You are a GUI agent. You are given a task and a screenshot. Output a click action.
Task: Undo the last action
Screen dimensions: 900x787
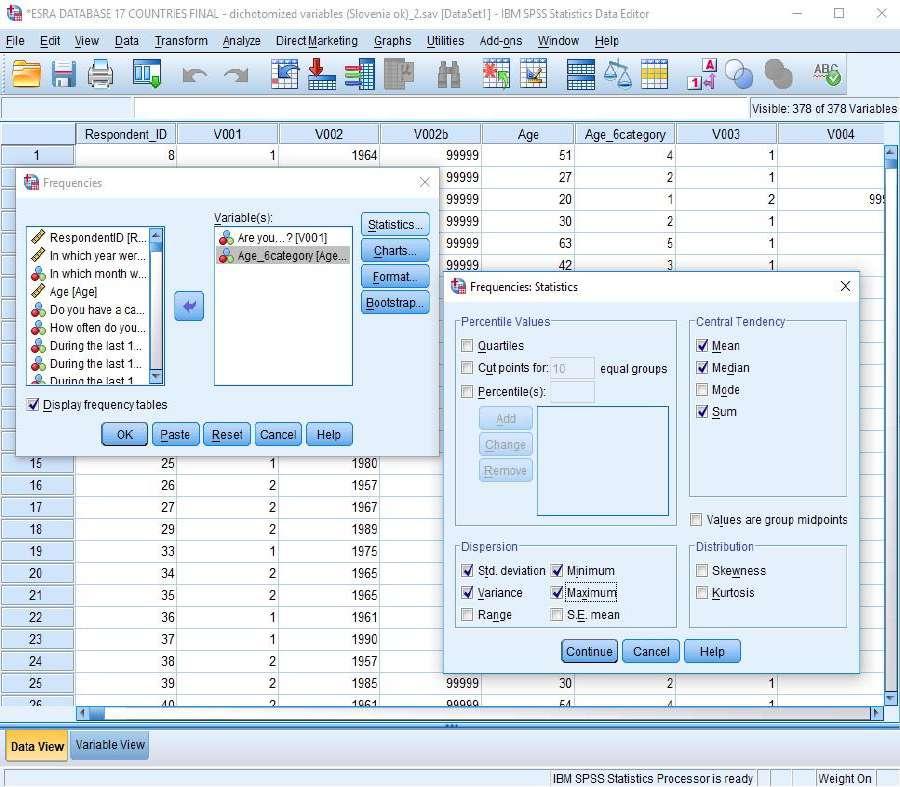pos(195,75)
